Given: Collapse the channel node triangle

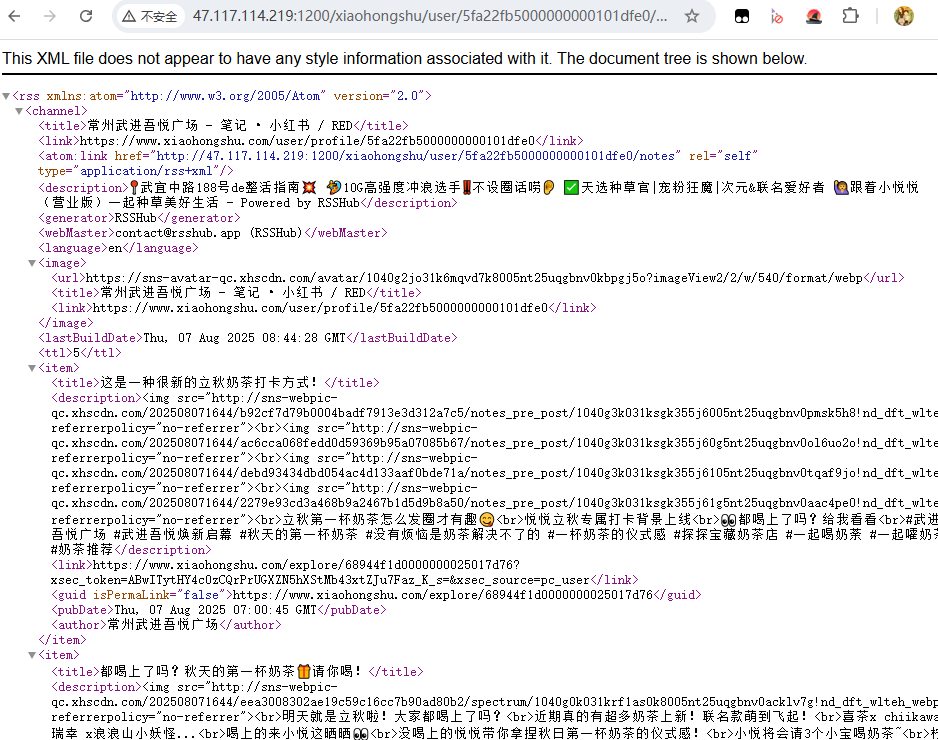Looking at the screenshot, I should coord(19,111).
